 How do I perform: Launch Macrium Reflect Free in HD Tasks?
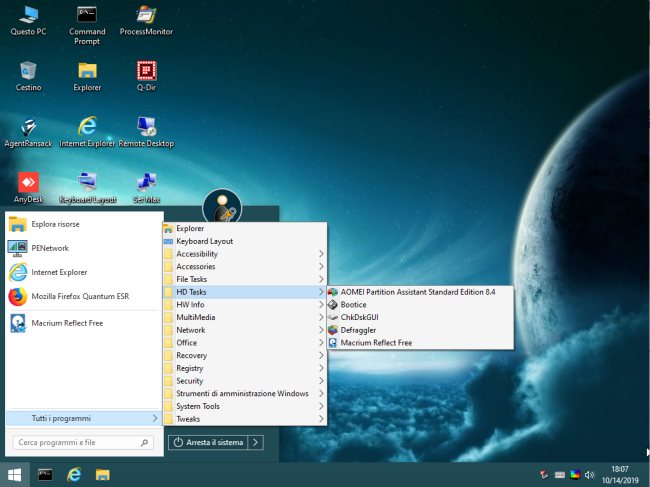[420, 343]
